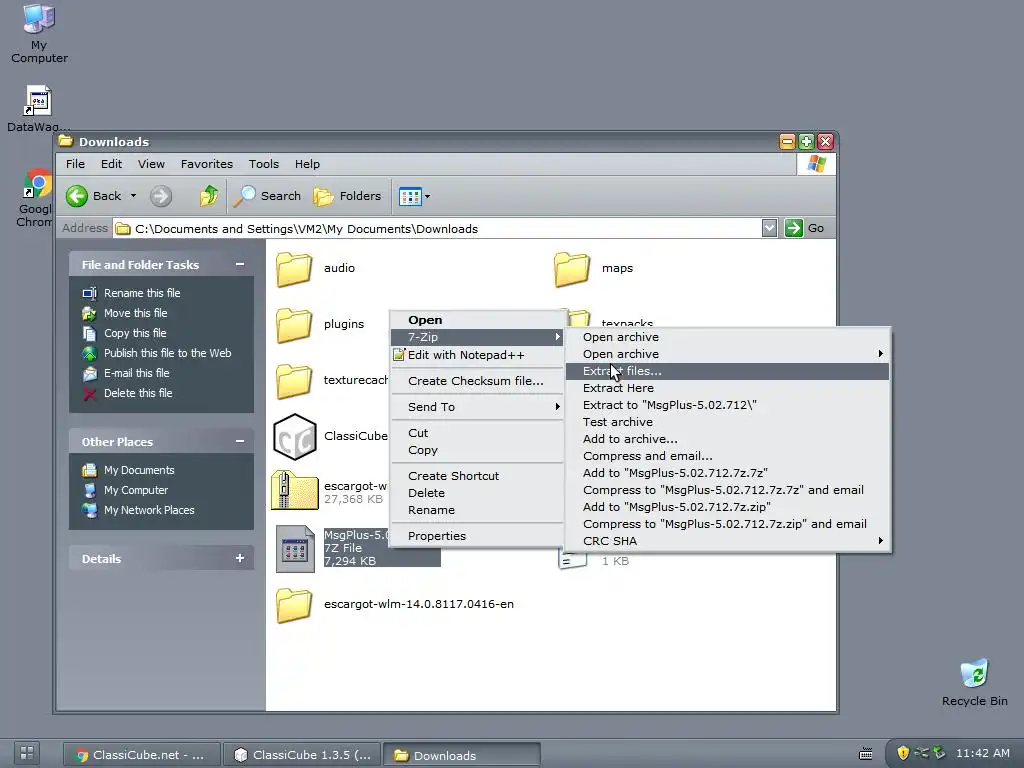Open the Favorites menu
The width and height of the screenshot is (1024, 768).
(206, 164)
